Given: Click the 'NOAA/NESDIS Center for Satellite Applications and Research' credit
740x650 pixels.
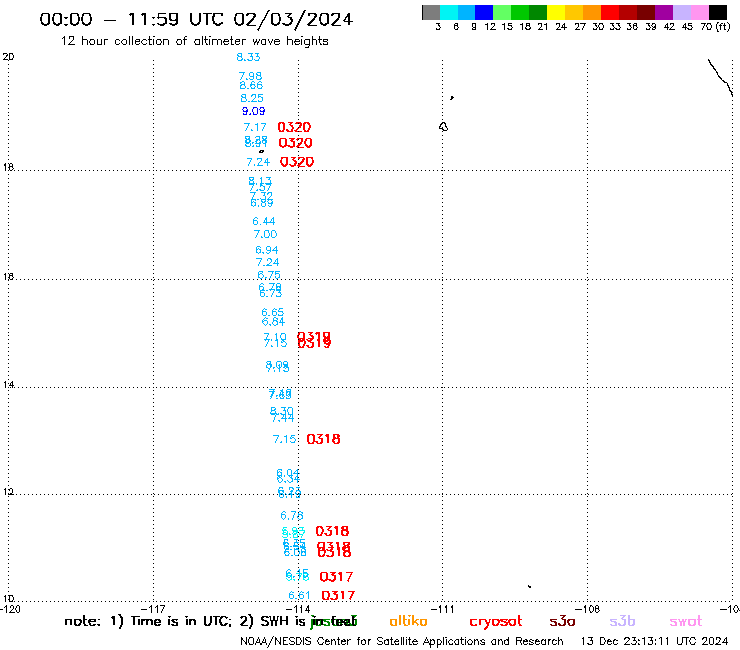Looking at the screenshot, I should [x=402, y=642].
